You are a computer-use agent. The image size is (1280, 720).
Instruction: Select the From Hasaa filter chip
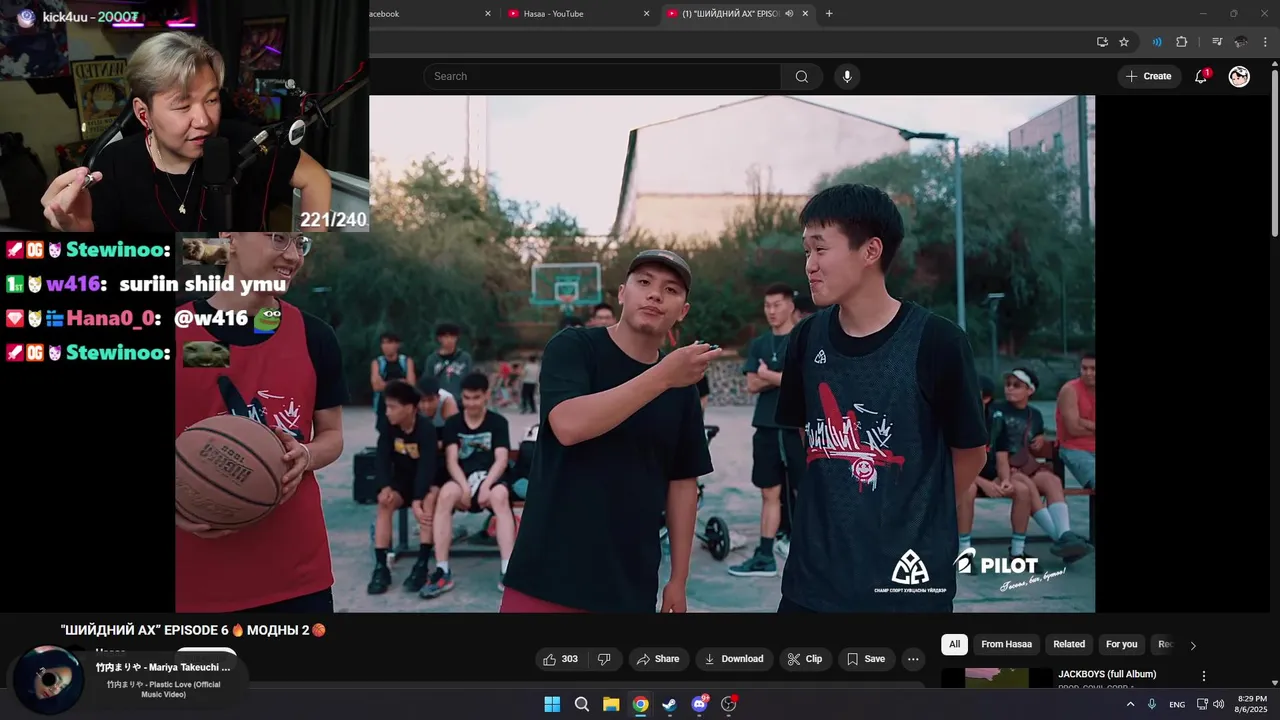[1006, 645]
